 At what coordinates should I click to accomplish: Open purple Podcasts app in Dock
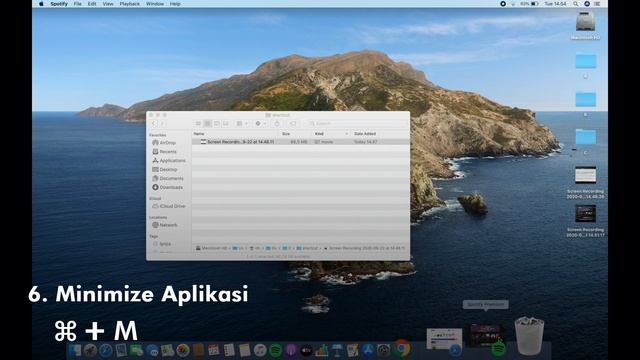(291, 350)
